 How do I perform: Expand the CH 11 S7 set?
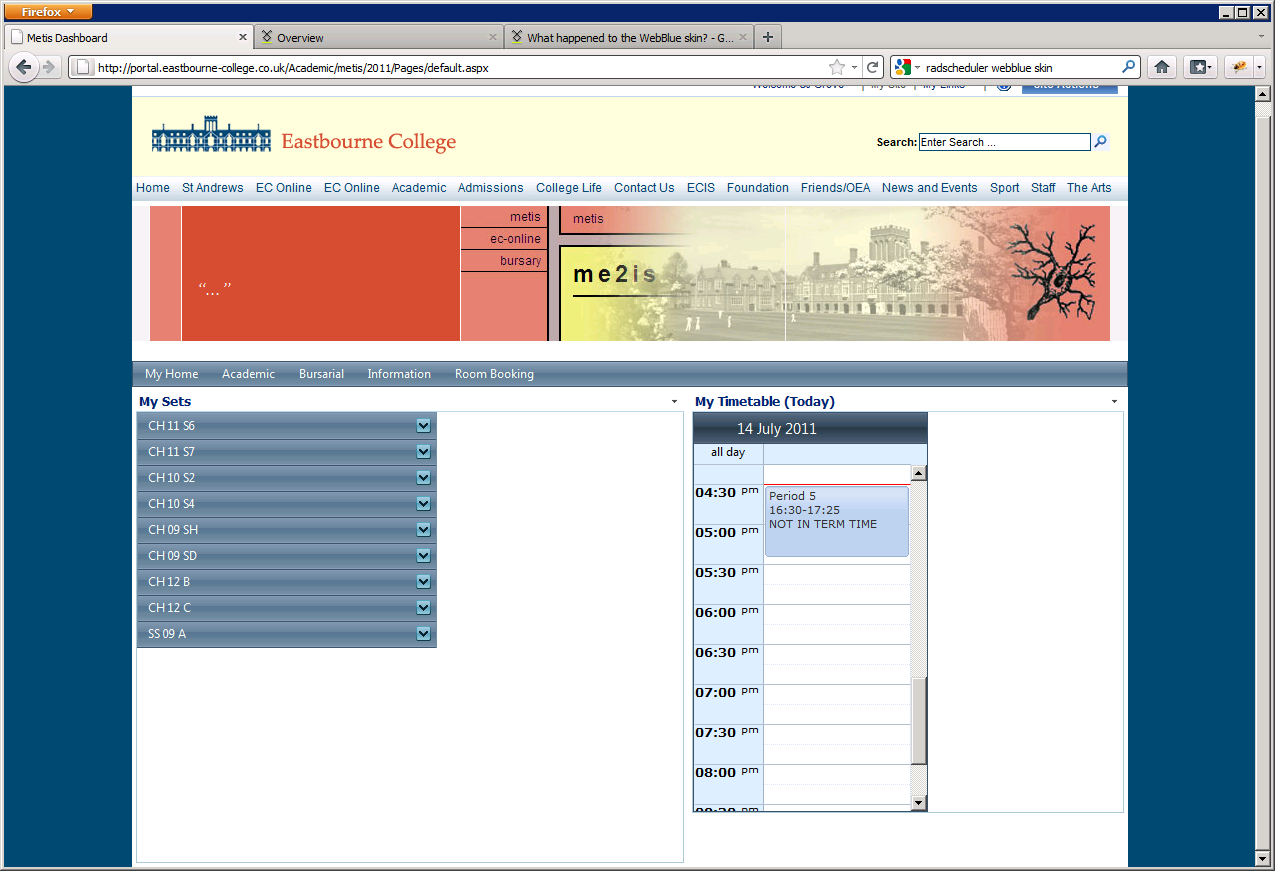pyautogui.click(x=424, y=452)
